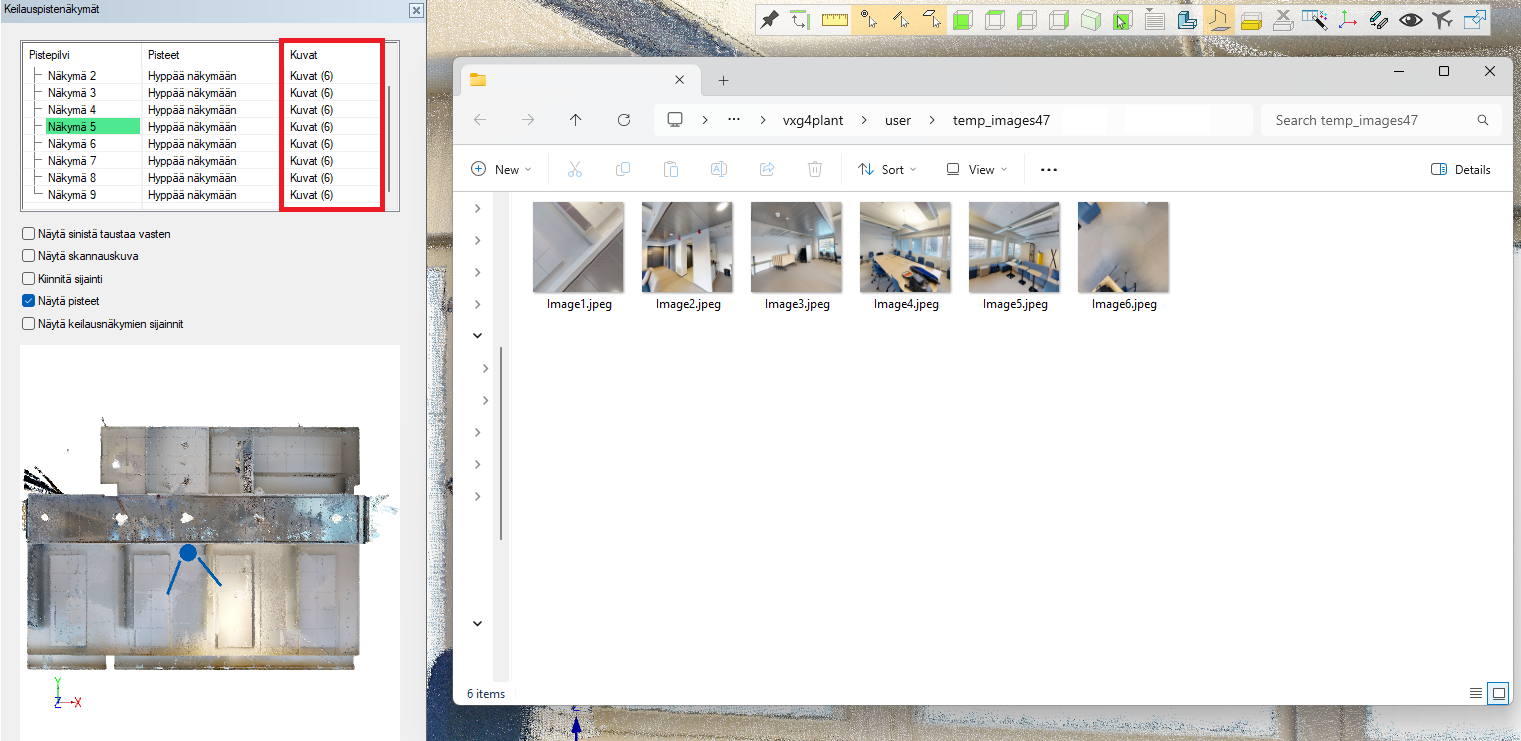Image resolution: width=1521 pixels, height=741 pixels.
Task: Tick the 'Kiinnitä sijainti' checkbox
Action: [29, 279]
